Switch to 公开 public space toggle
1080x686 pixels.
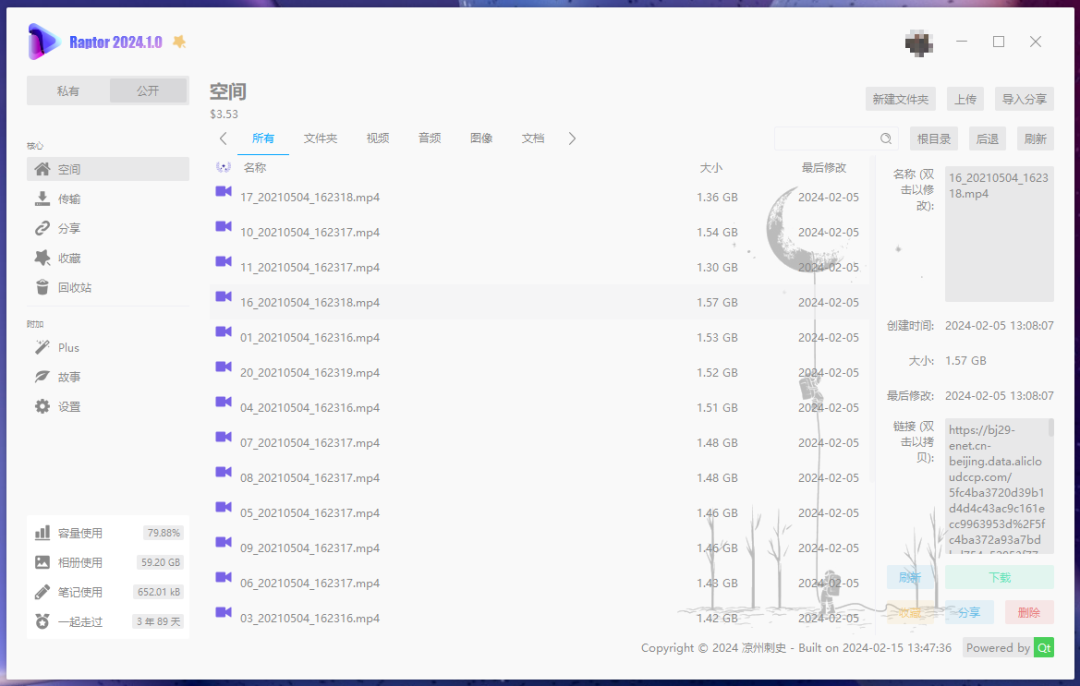(x=148, y=91)
